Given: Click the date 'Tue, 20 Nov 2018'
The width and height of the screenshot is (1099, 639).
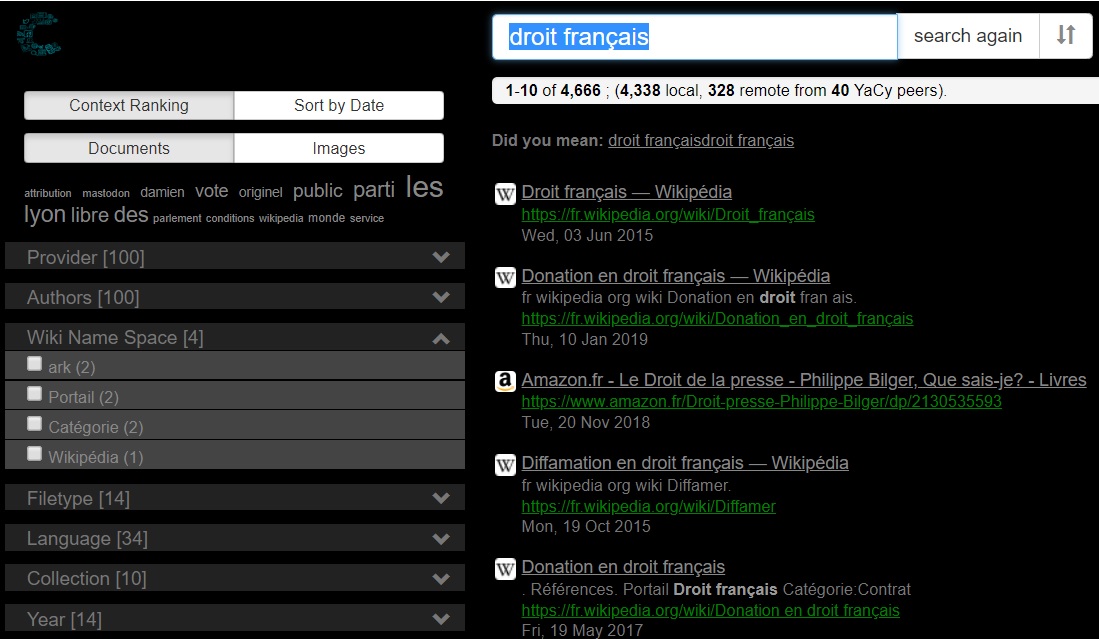Looking at the screenshot, I should point(586,422).
